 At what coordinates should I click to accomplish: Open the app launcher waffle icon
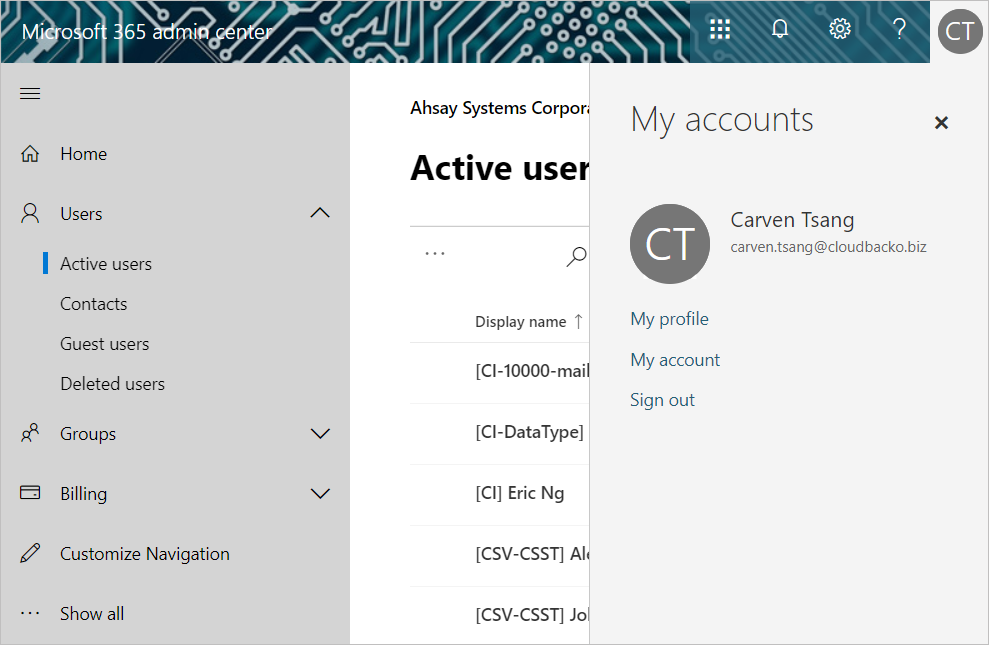(x=720, y=30)
